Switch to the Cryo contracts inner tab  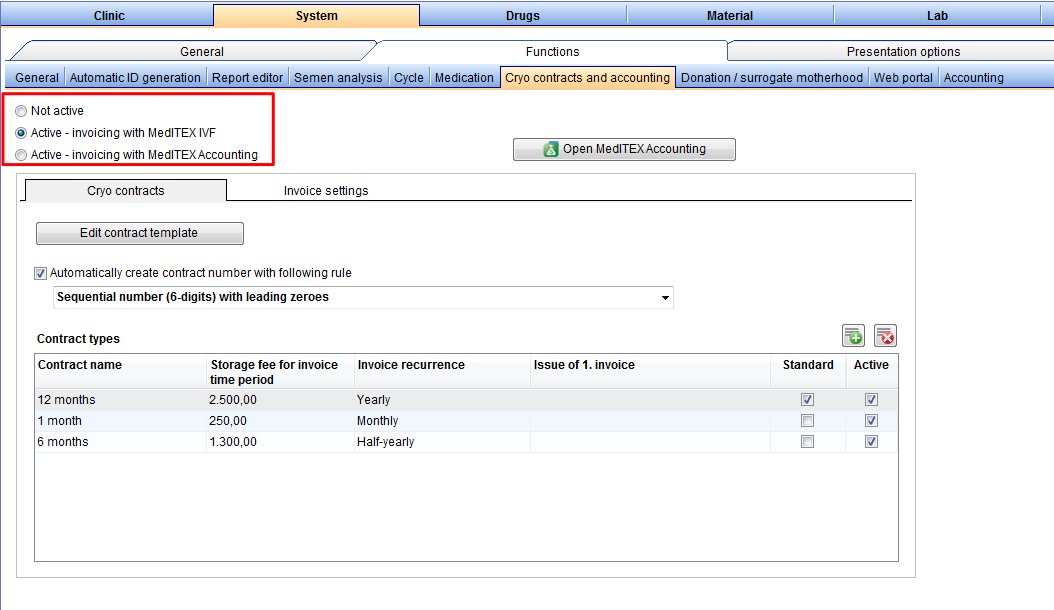(126, 191)
